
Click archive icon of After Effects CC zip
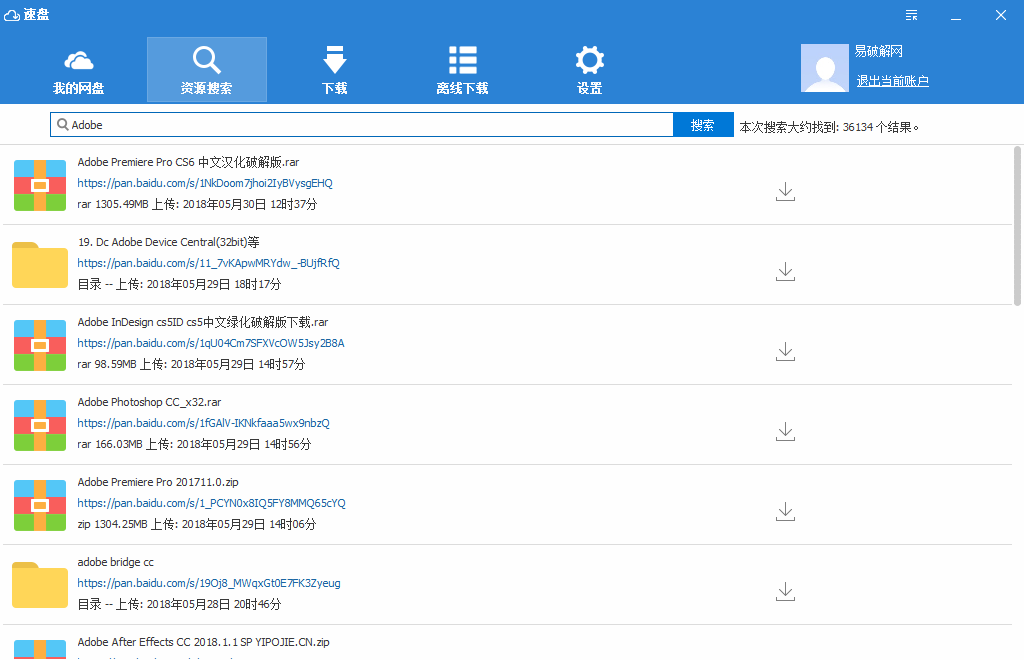(x=40, y=650)
